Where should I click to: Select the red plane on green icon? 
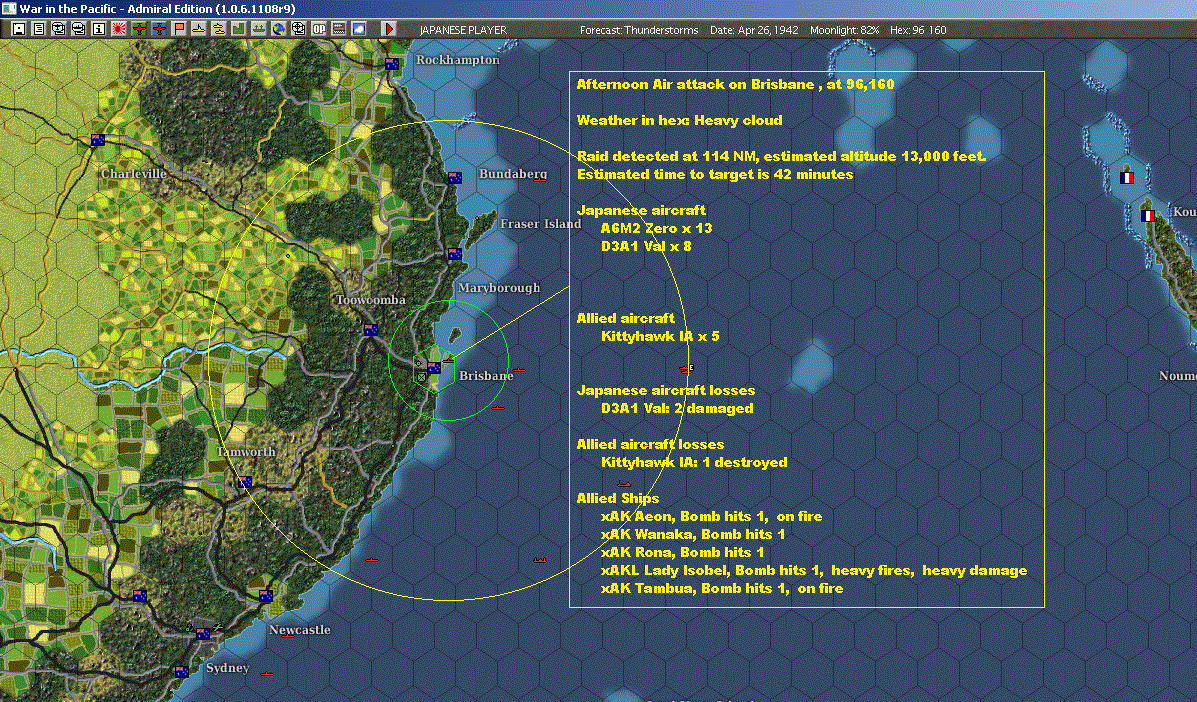coord(139,29)
